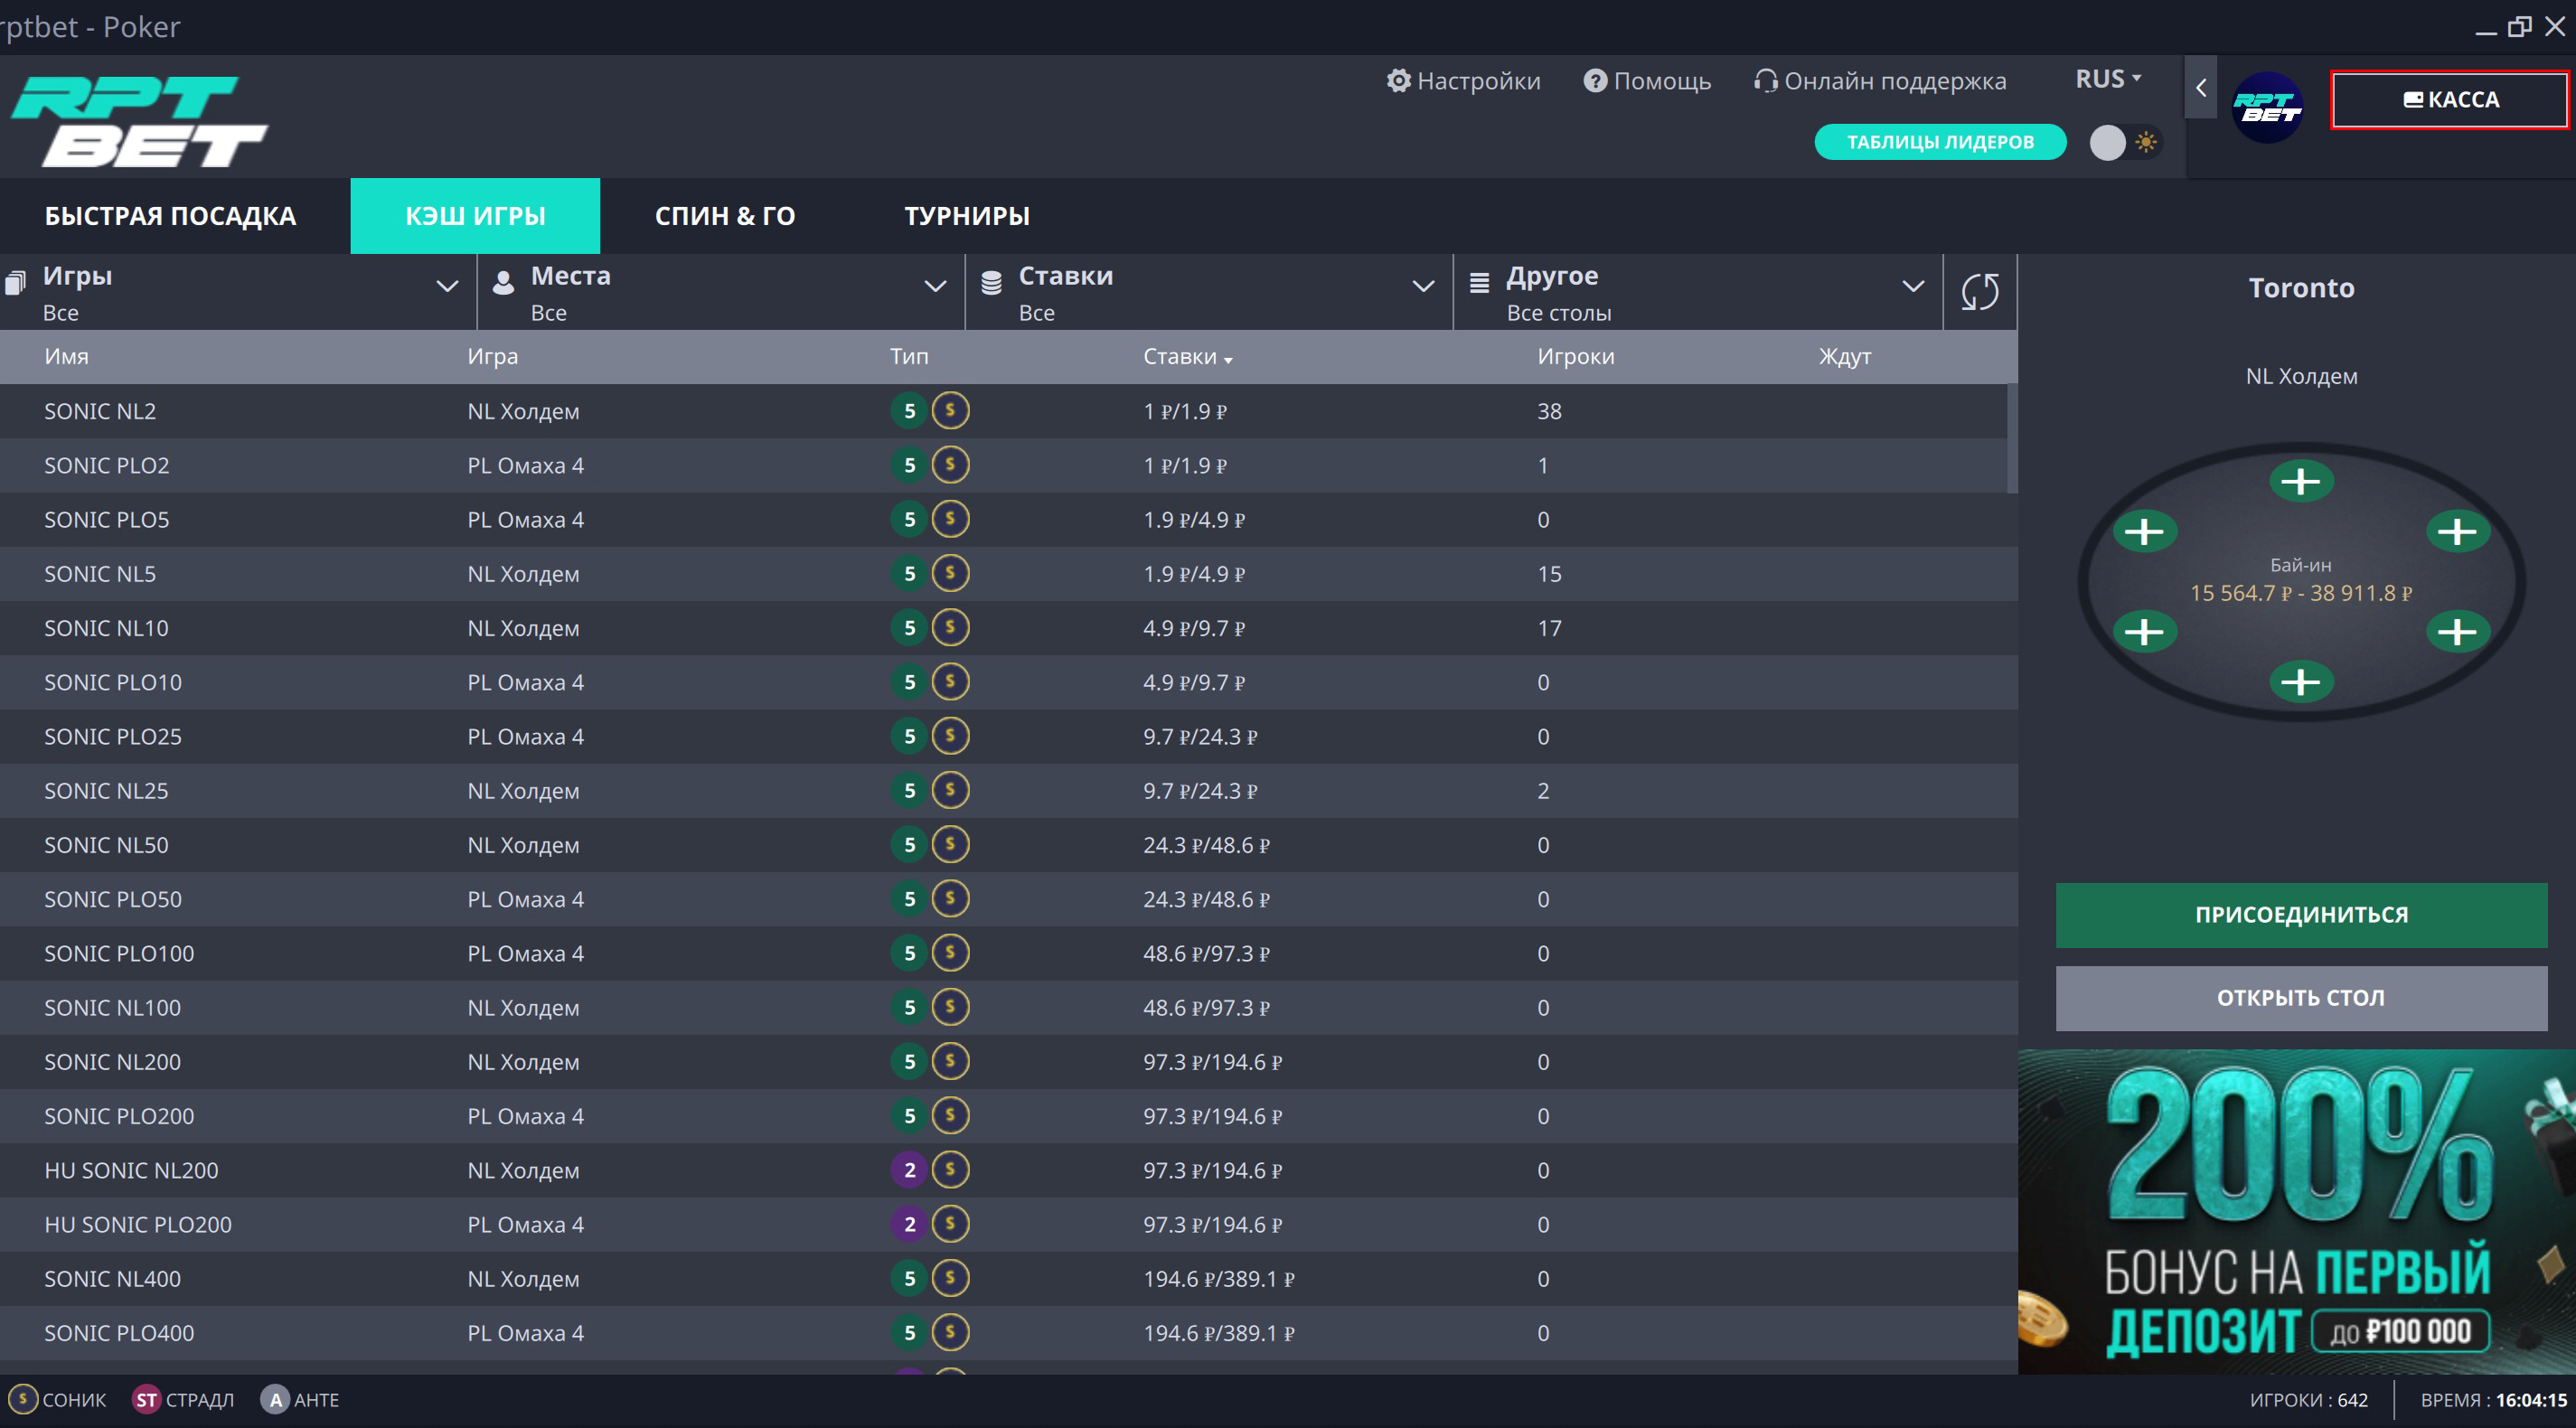Viewport: 2576px width, 1428px height.
Task: Click RPT BET round avatar icon
Action: click(x=2267, y=107)
